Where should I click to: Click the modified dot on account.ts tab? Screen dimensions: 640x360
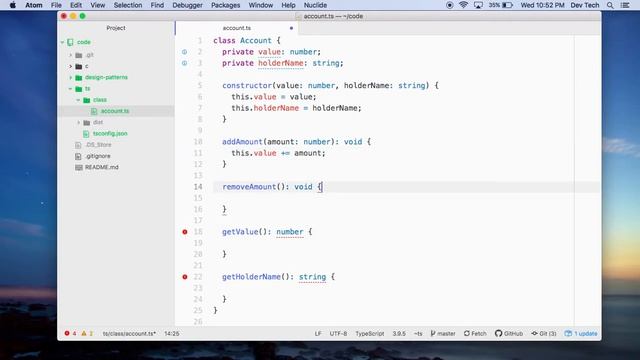(x=291, y=28)
